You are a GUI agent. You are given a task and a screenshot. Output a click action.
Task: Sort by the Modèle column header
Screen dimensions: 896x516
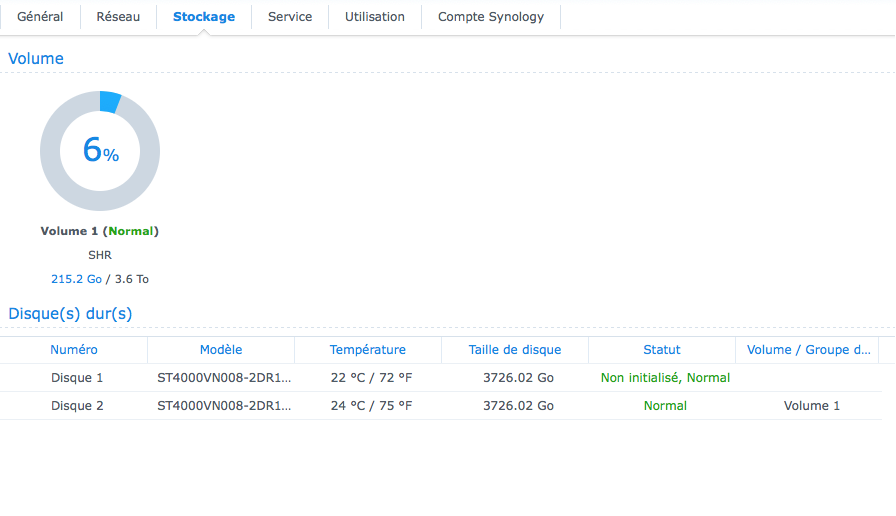[221, 350]
